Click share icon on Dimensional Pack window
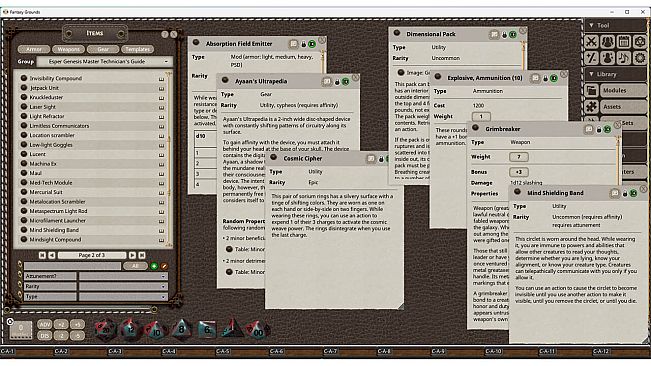The image size is (651, 366). click(x=494, y=34)
